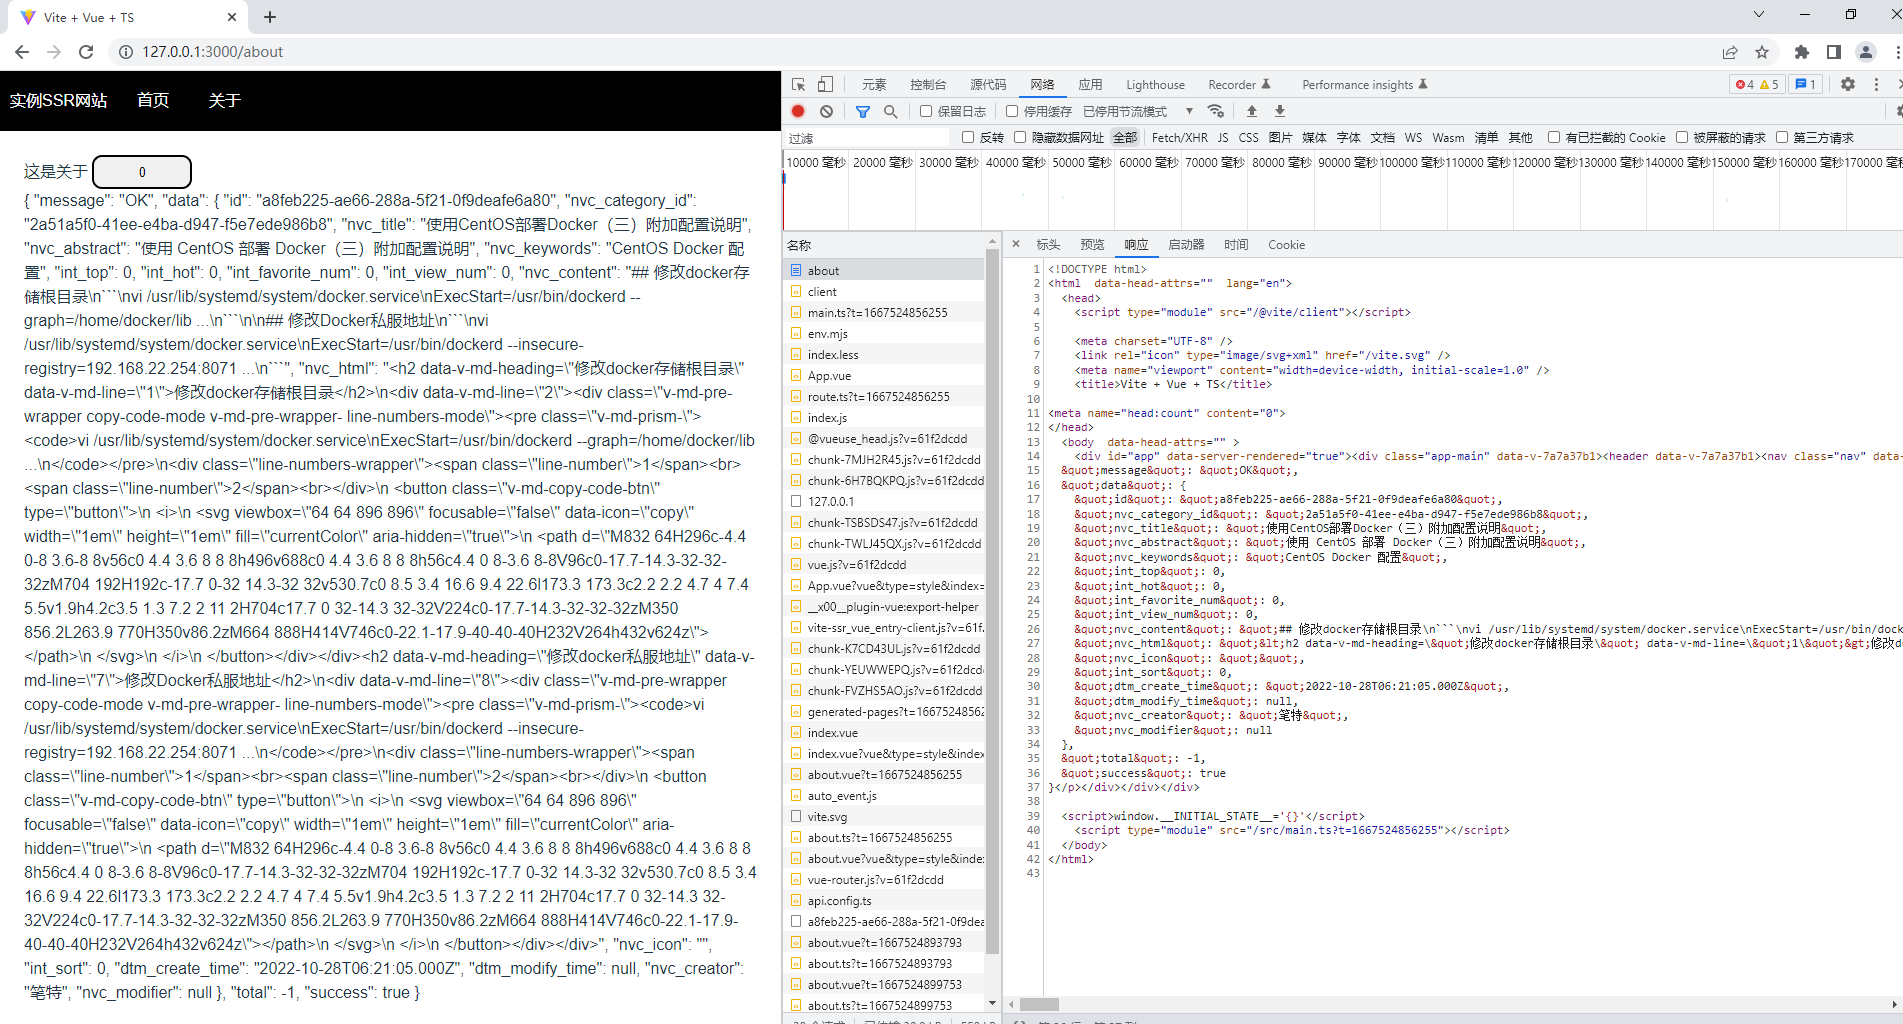
Task: Check the 反转 filter checkbox
Action: coord(968,137)
